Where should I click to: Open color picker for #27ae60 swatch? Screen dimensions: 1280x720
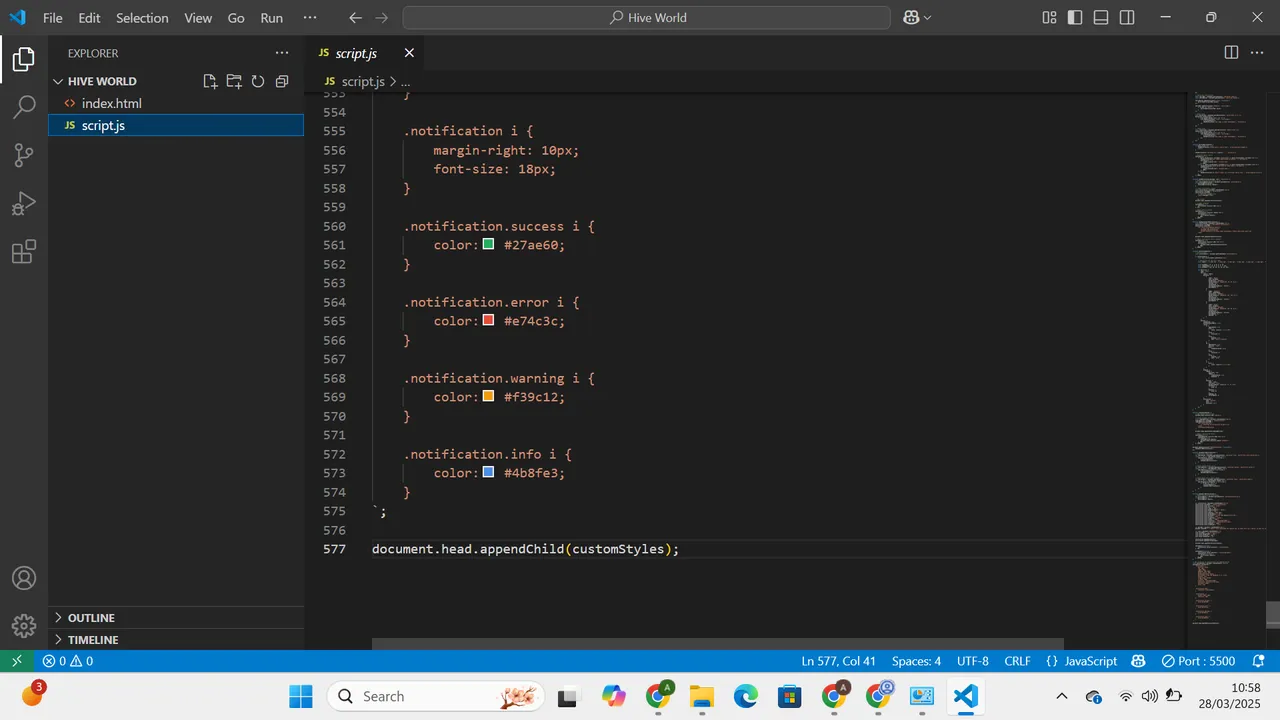[488, 244]
